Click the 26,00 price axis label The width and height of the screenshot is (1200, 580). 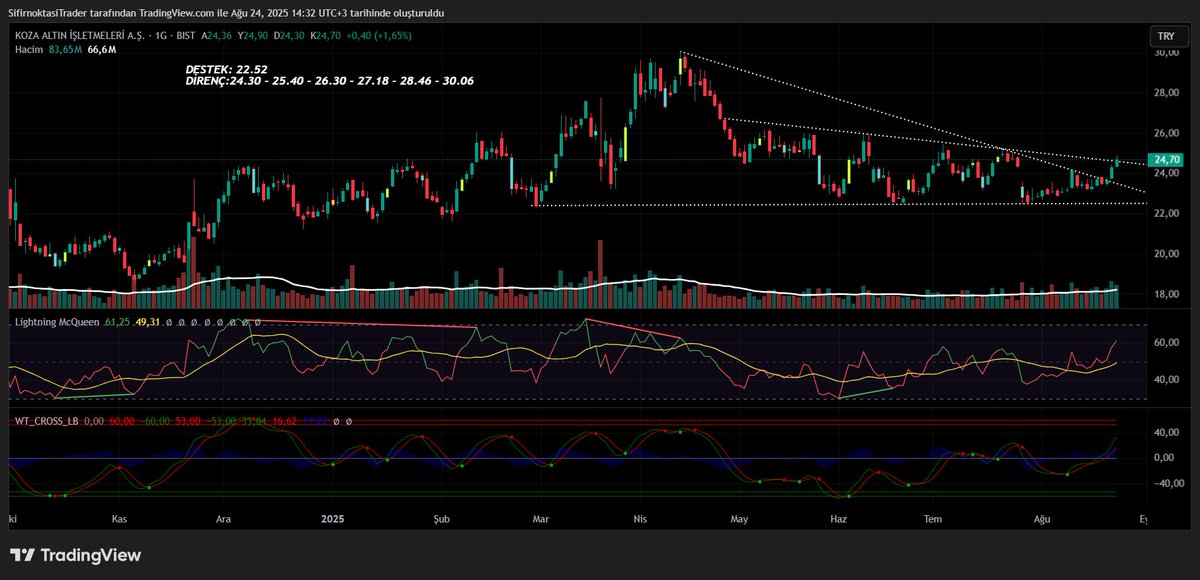[x=1166, y=133]
